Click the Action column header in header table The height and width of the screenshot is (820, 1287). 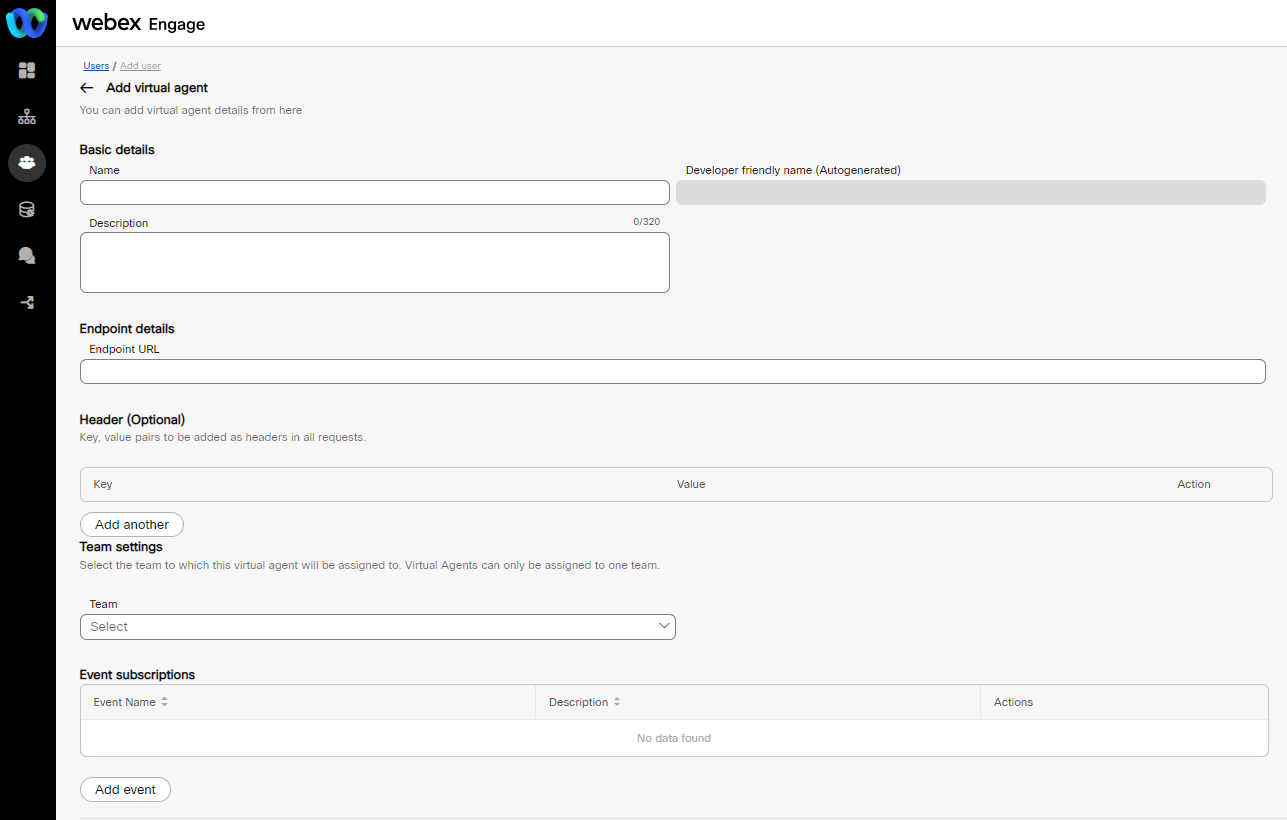pos(1194,484)
